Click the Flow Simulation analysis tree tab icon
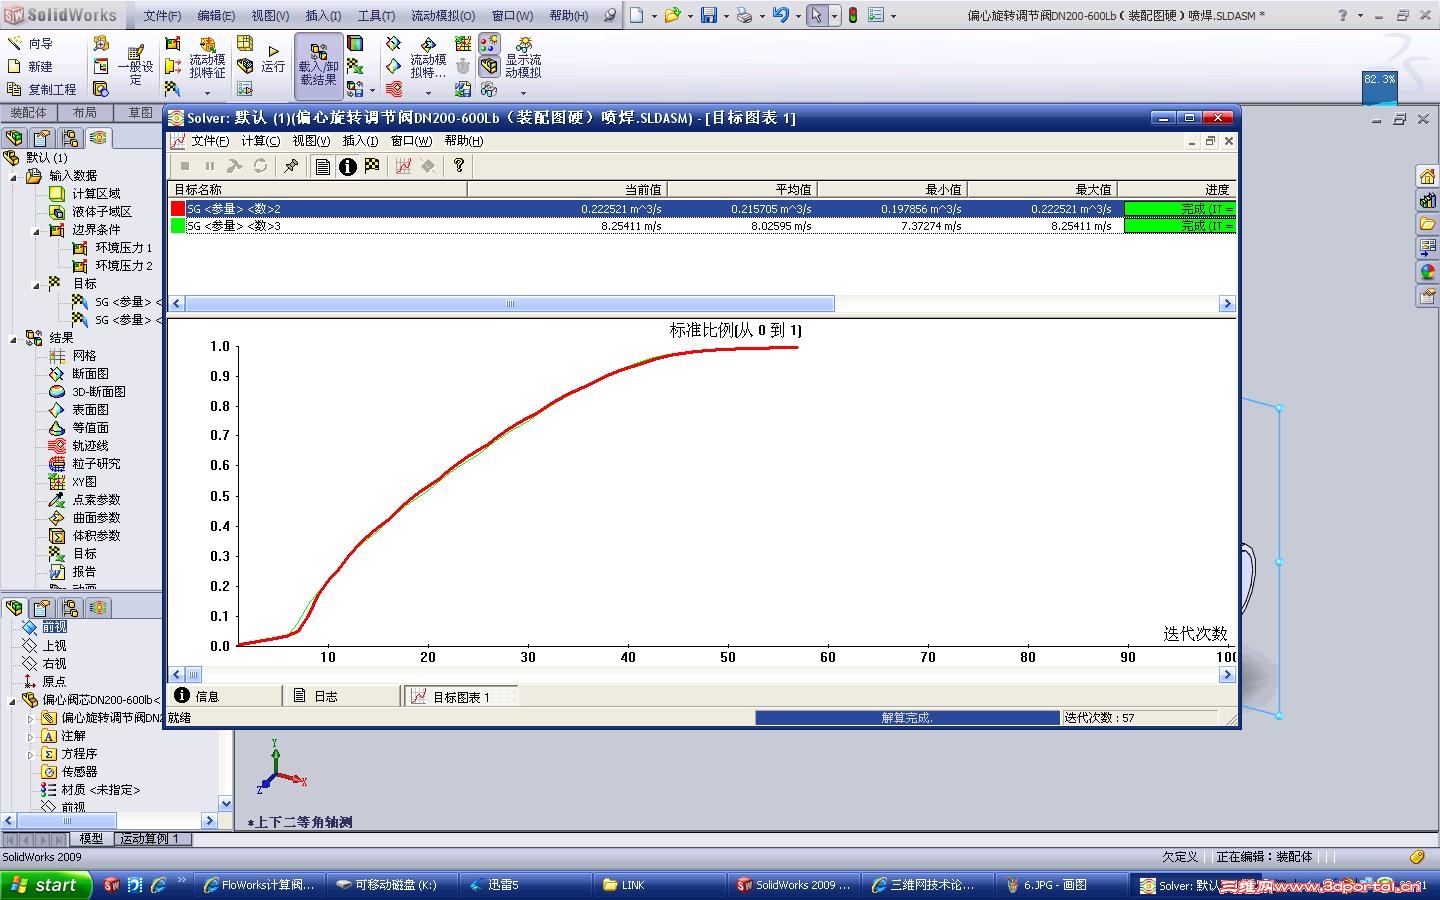This screenshot has height=900, width=1440. coord(97,138)
